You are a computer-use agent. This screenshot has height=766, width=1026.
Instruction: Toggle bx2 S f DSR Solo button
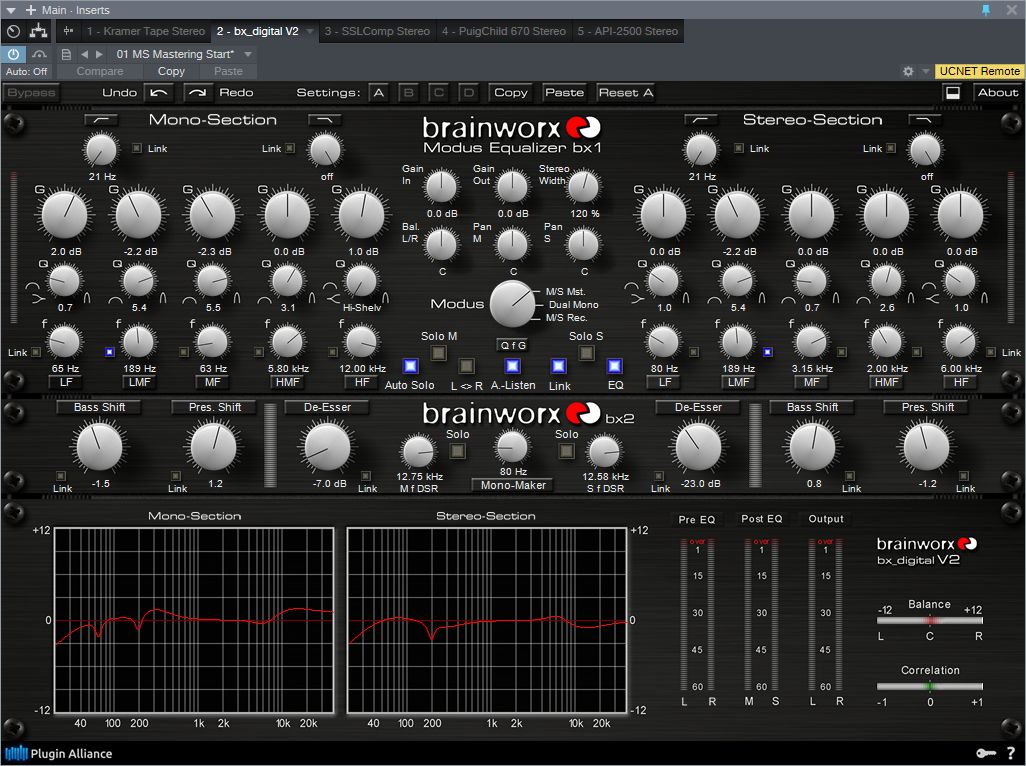[567, 451]
